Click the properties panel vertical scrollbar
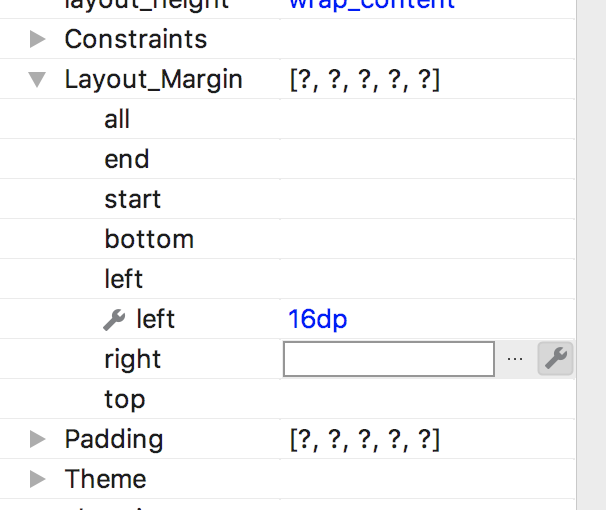Viewport: 606px width, 510px height. (591, 250)
